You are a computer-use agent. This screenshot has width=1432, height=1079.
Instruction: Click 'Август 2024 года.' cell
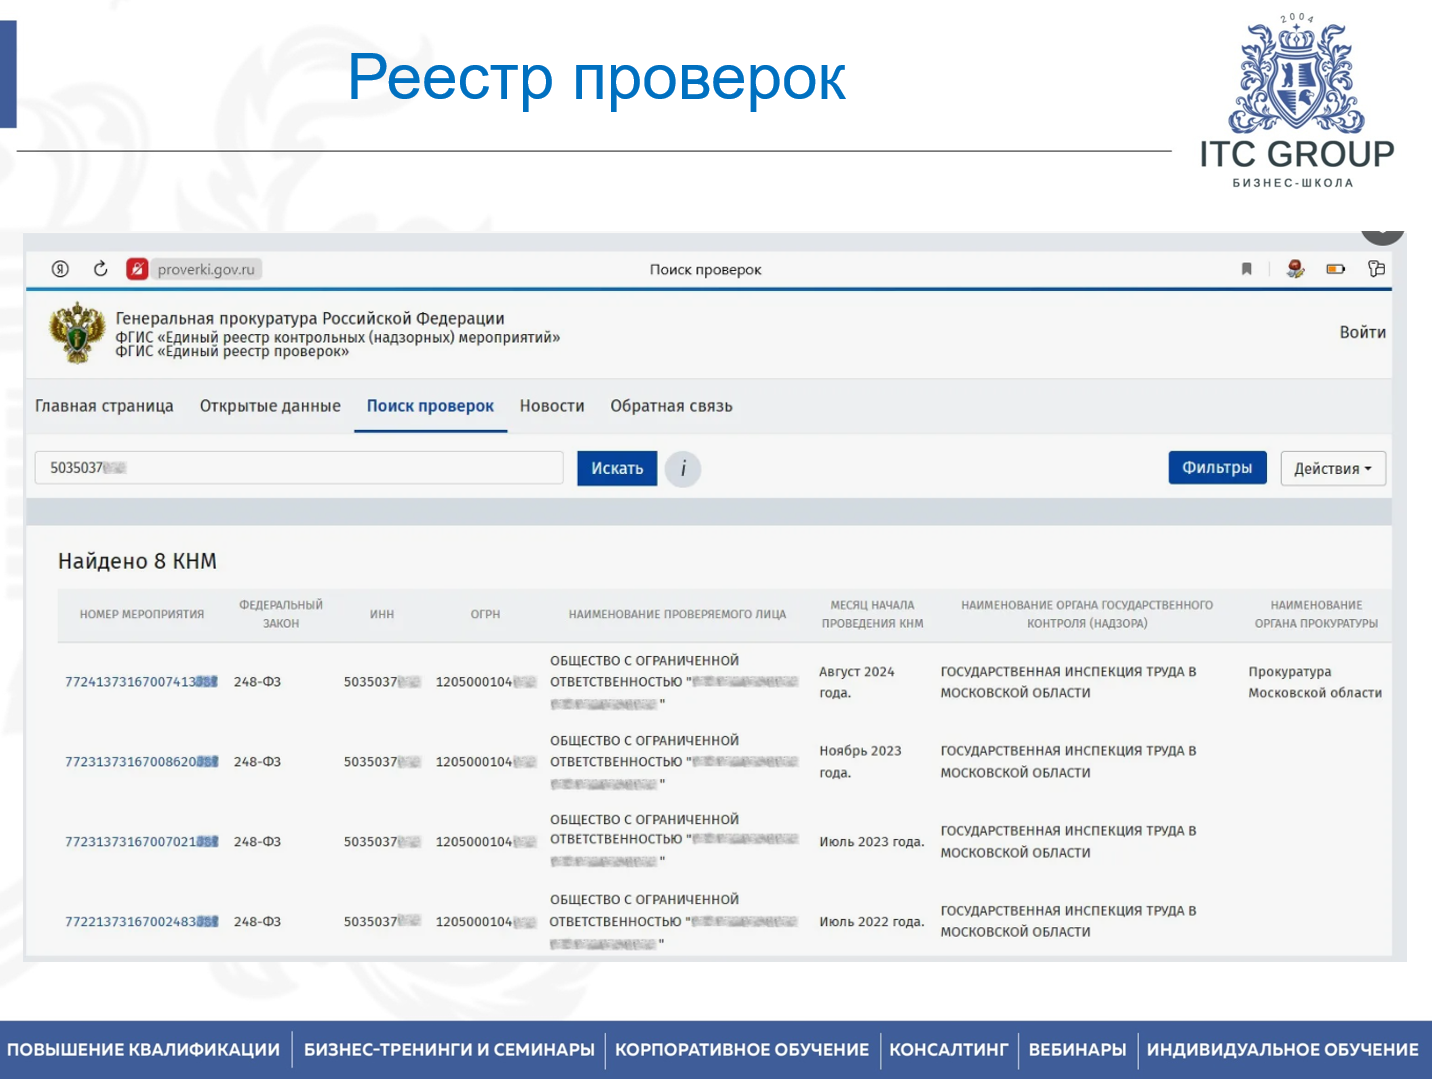857,682
